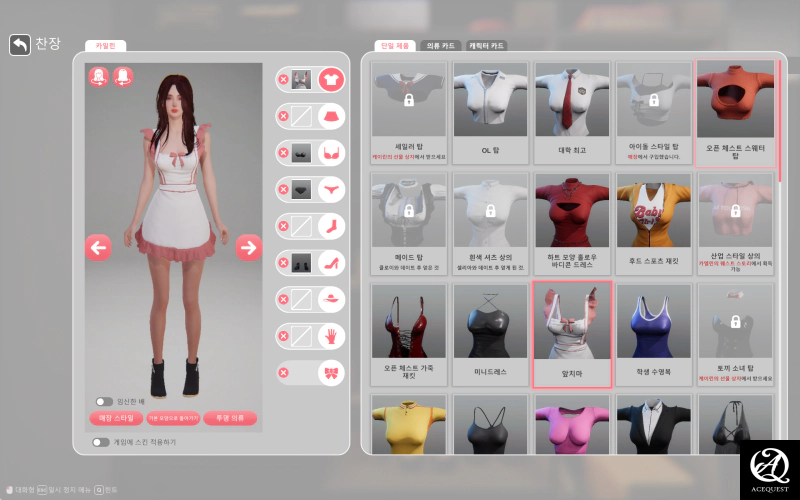Remove the equipped top with its red X
The width and height of the screenshot is (800, 500).
[283, 80]
